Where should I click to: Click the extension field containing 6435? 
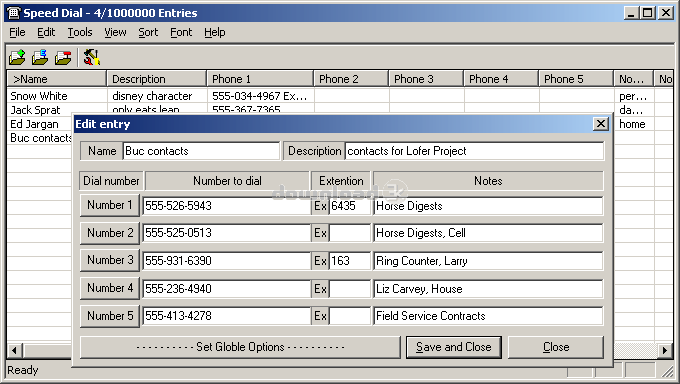point(350,206)
